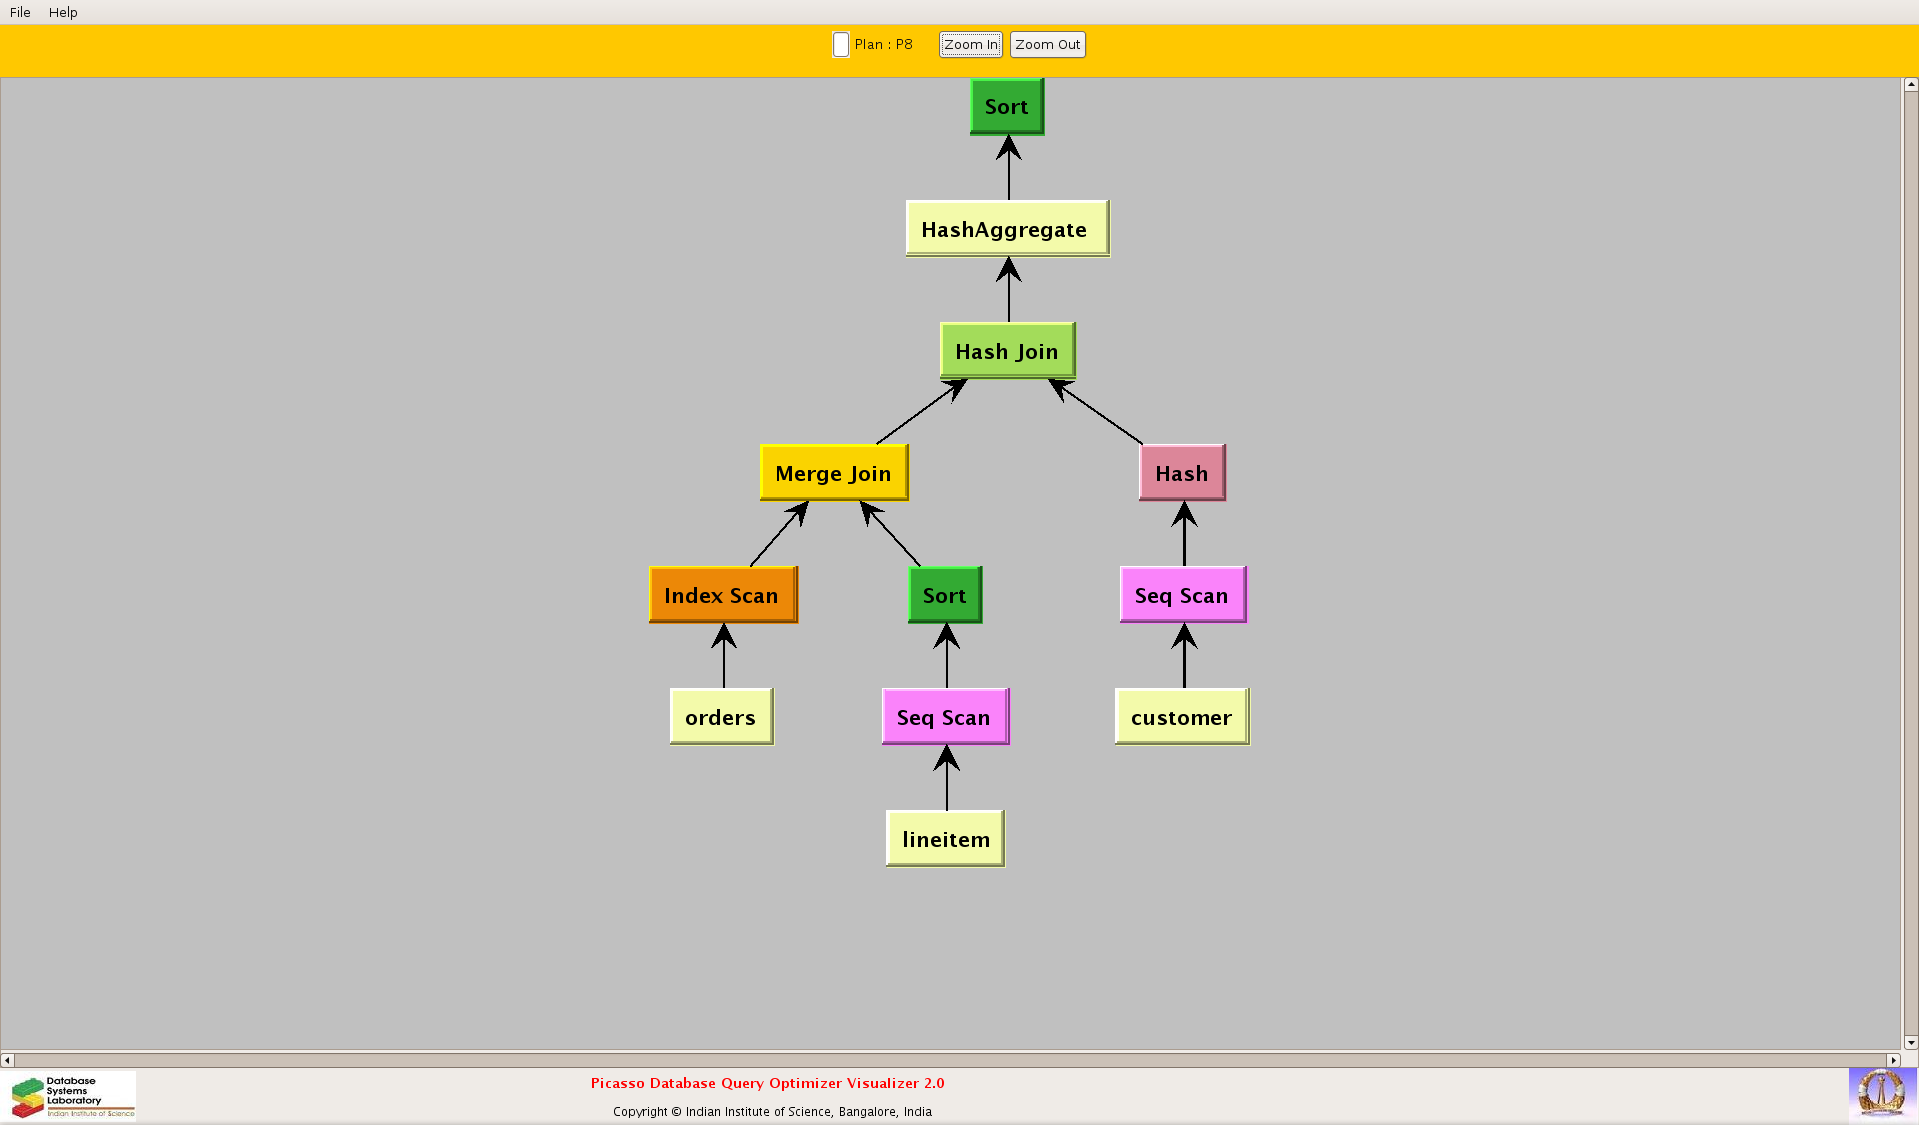The image size is (1919, 1125).
Task: Open the Help menu
Action: pyautogui.click(x=63, y=12)
